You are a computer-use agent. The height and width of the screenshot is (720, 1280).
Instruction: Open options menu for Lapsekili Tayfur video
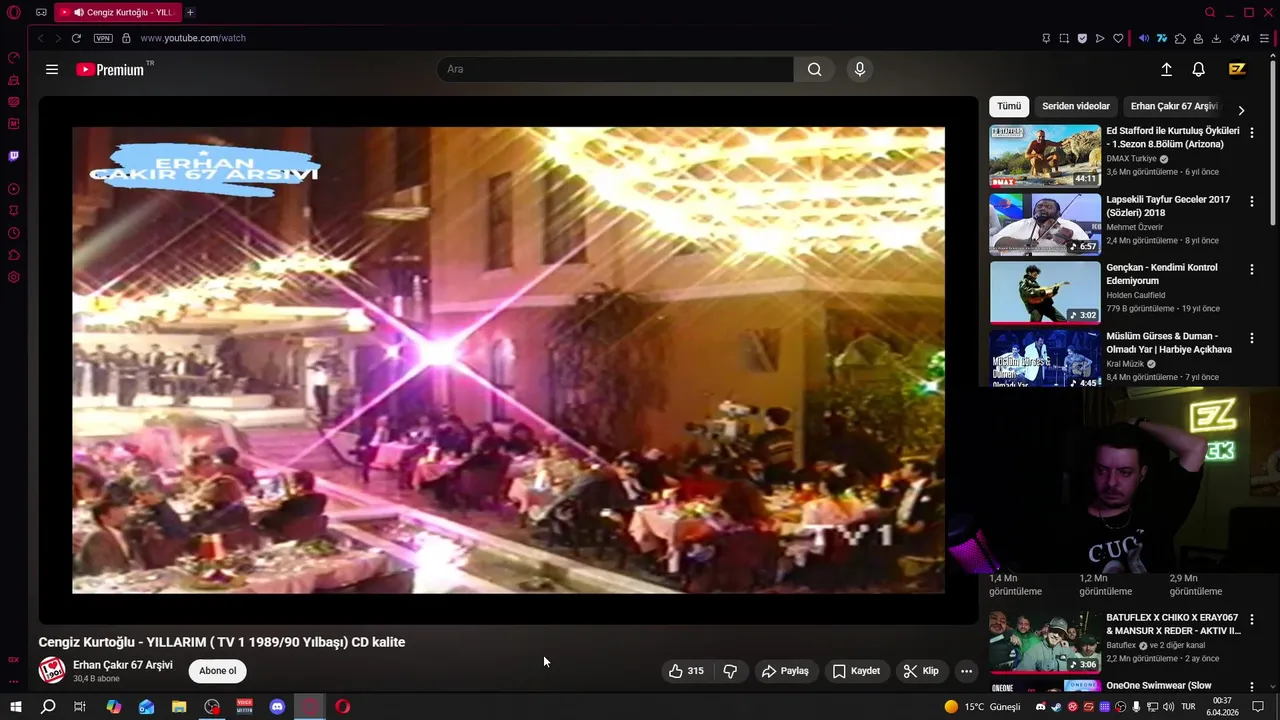[1251, 201]
